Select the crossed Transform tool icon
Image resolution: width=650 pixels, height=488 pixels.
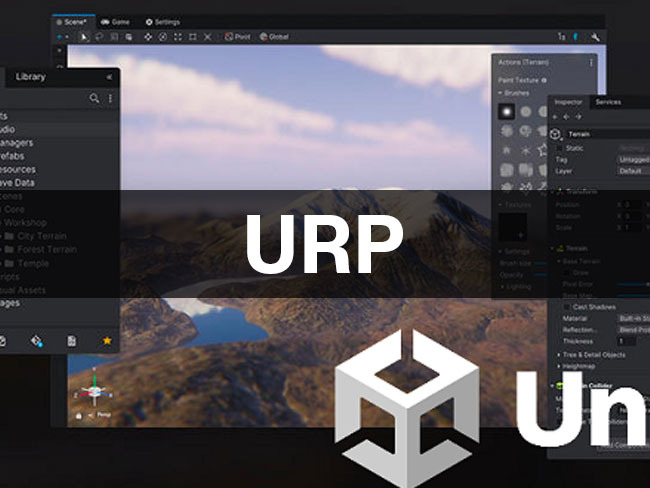pos(208,37)
